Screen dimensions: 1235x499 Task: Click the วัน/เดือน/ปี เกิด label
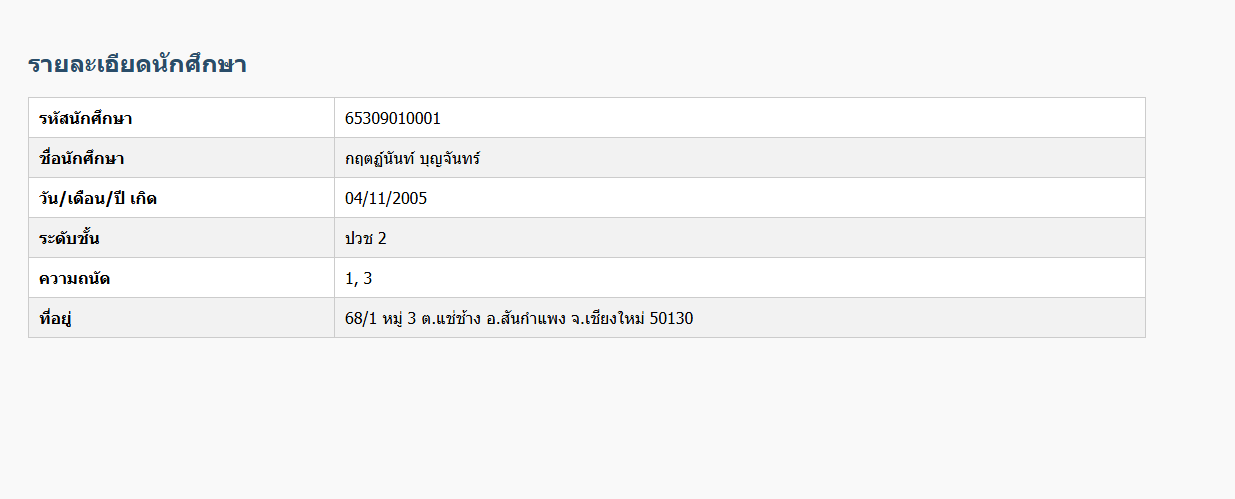[x=98, y=198]
